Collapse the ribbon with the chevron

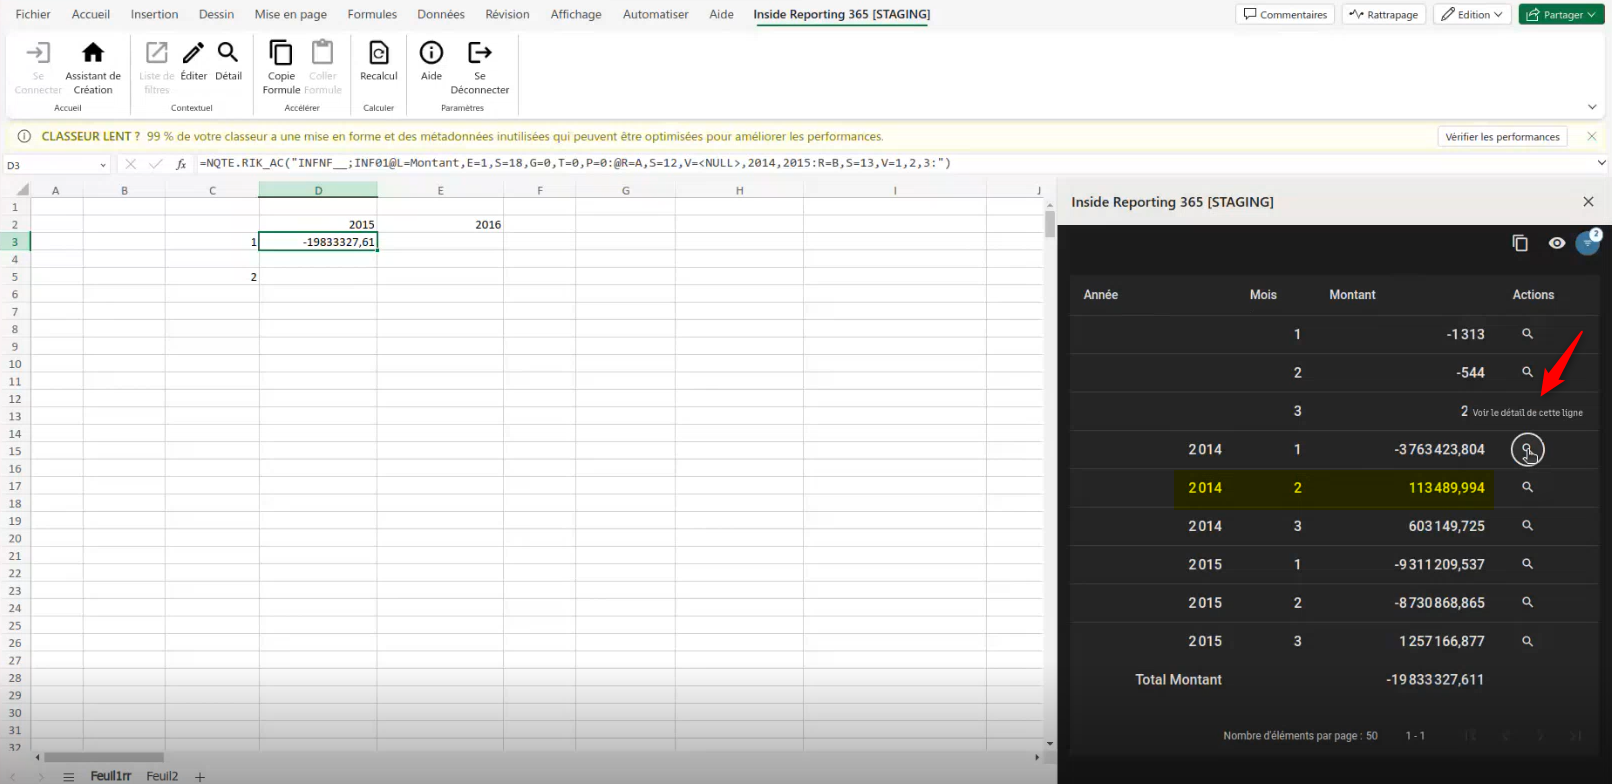1592,107
